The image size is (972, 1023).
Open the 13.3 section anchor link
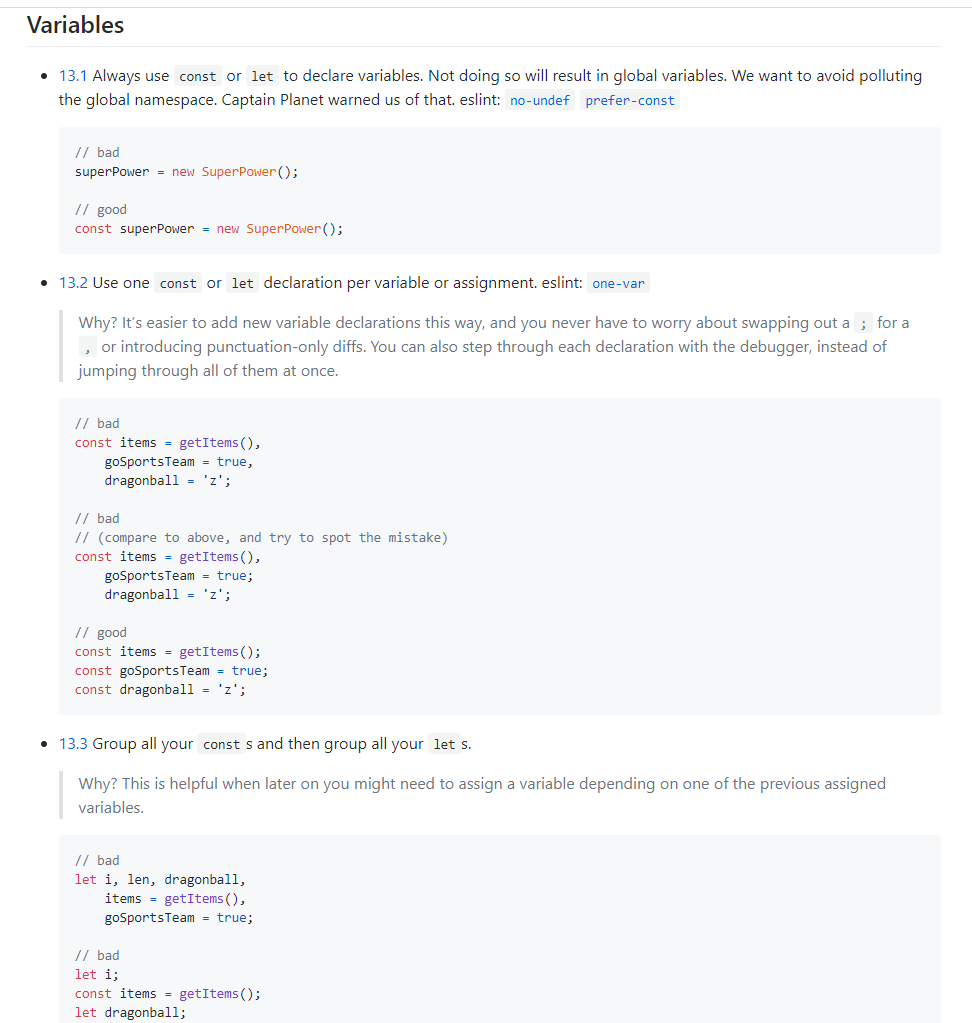[x=73, y=744]
